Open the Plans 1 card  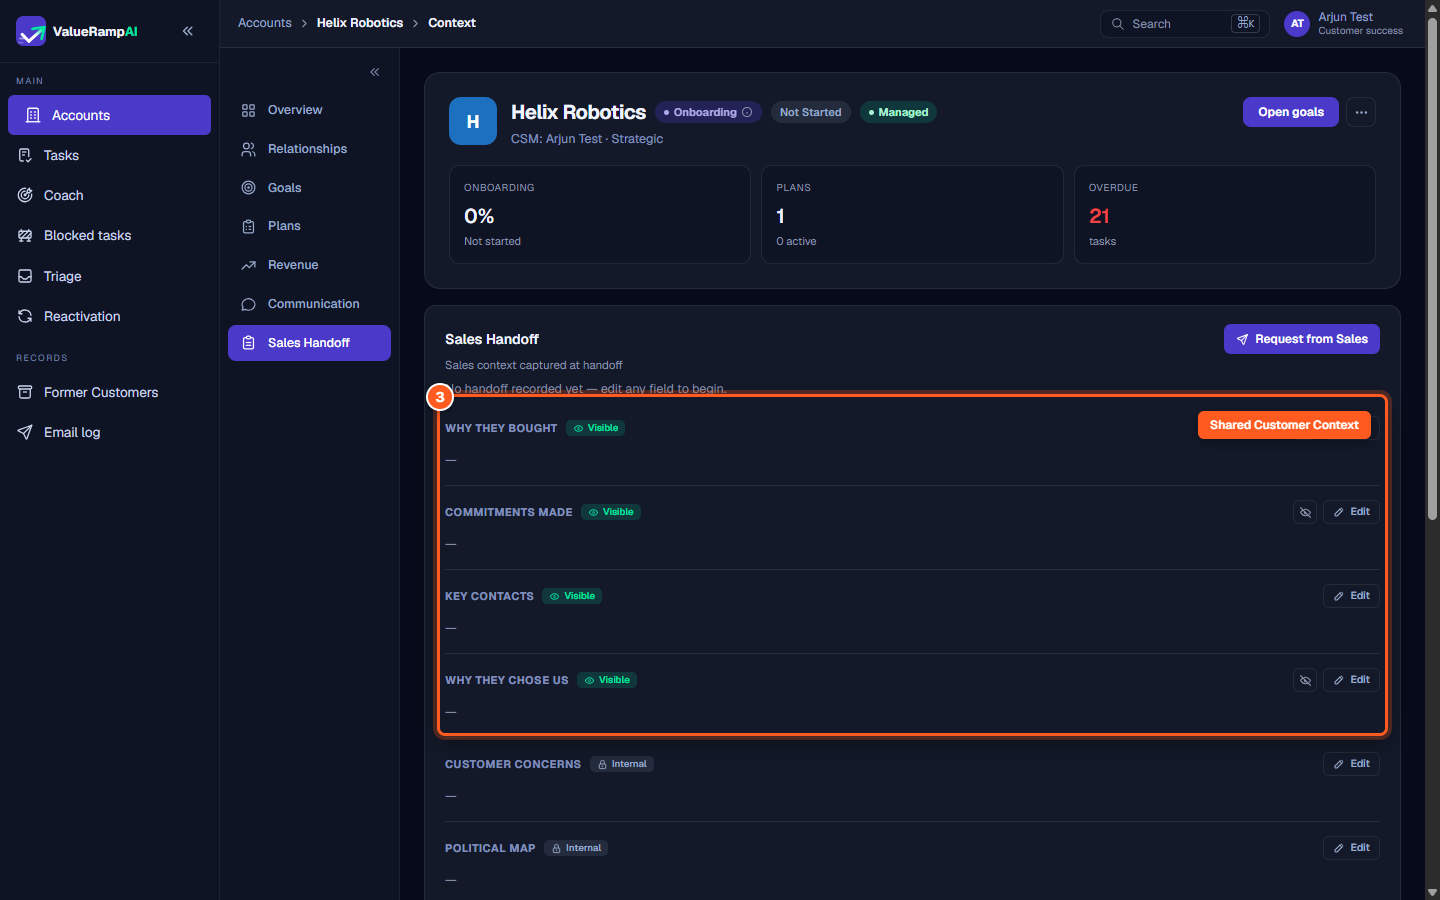coord(912,214)
